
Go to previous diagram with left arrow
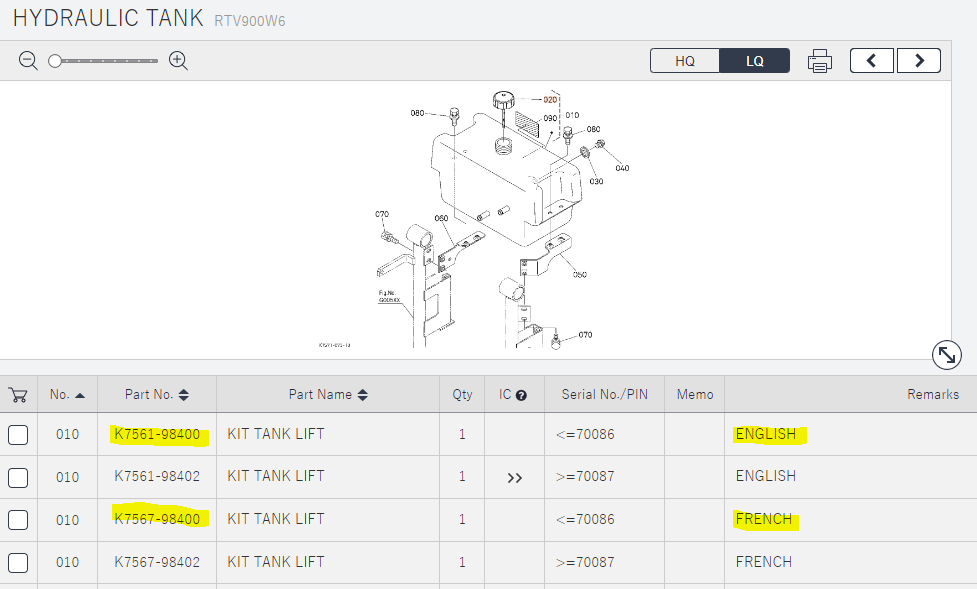coord(872,61)
